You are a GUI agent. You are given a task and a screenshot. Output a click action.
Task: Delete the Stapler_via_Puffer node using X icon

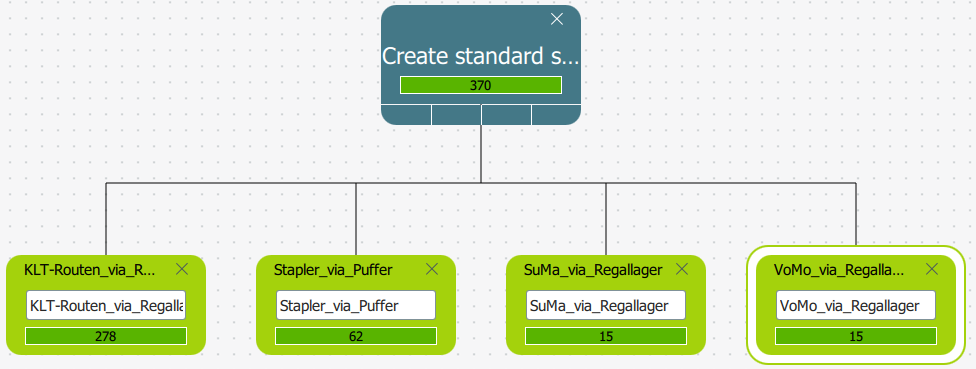[432, 269]
